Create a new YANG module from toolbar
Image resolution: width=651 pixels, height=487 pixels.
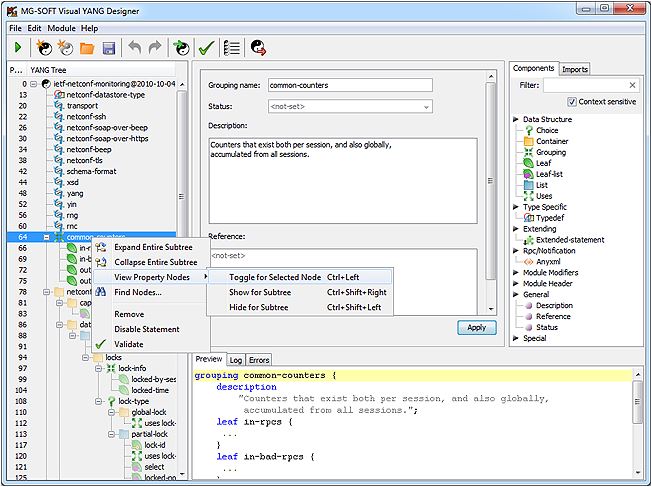tap(44, 48)
